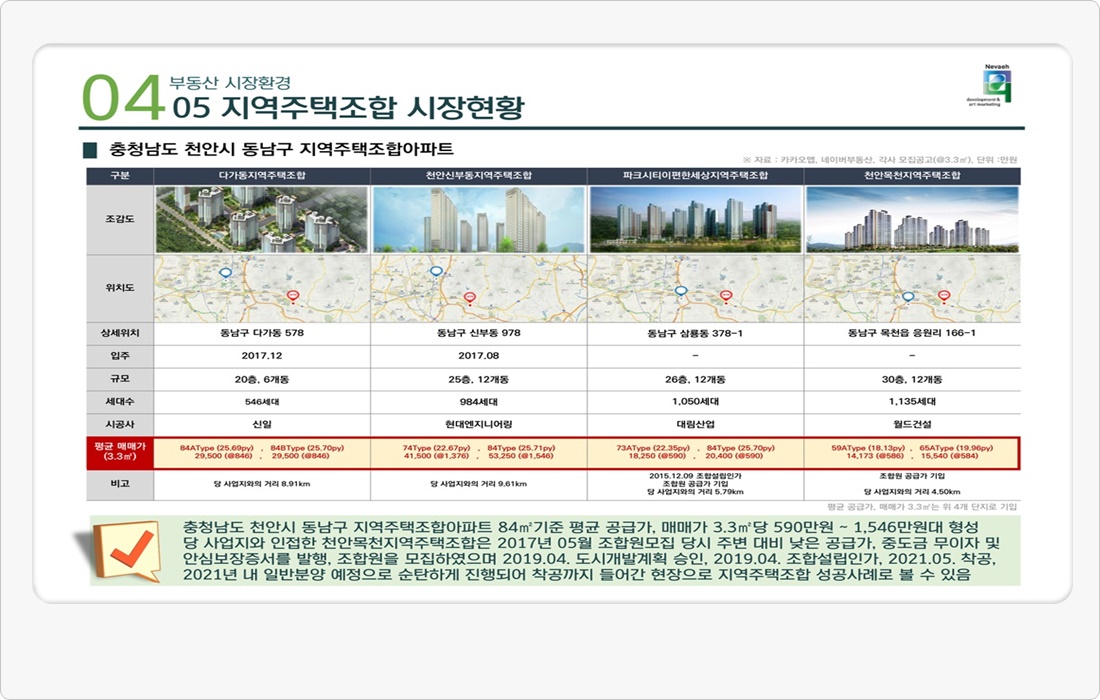Open the 천안신부동지역주택조합 tower rendering image
This screenshot has width=1100, height=700.
[478, 219]
